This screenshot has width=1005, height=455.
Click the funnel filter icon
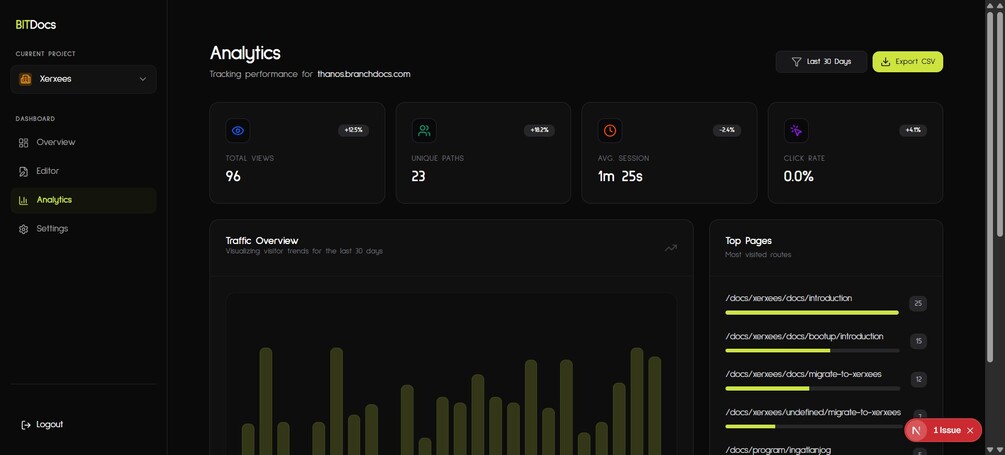pyautogui.click(x=796, y=62)
